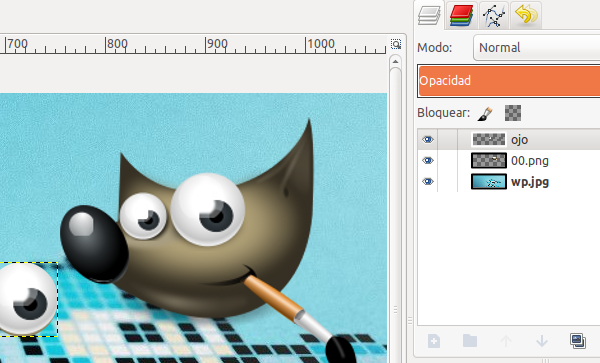Open the layer Modo dropdown

pos(536,48)
